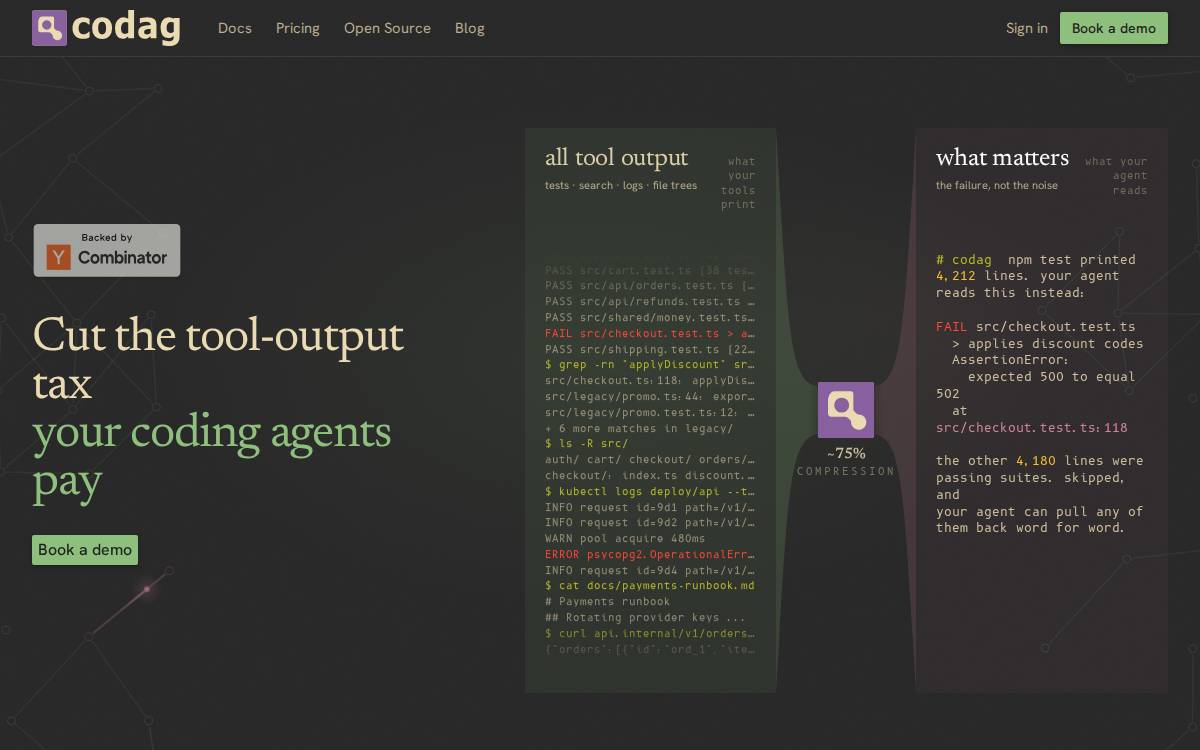The image size is (1200, 750).
Task: Click the curl api.internal/v1/orders command
Action: [x=650, y=634]
